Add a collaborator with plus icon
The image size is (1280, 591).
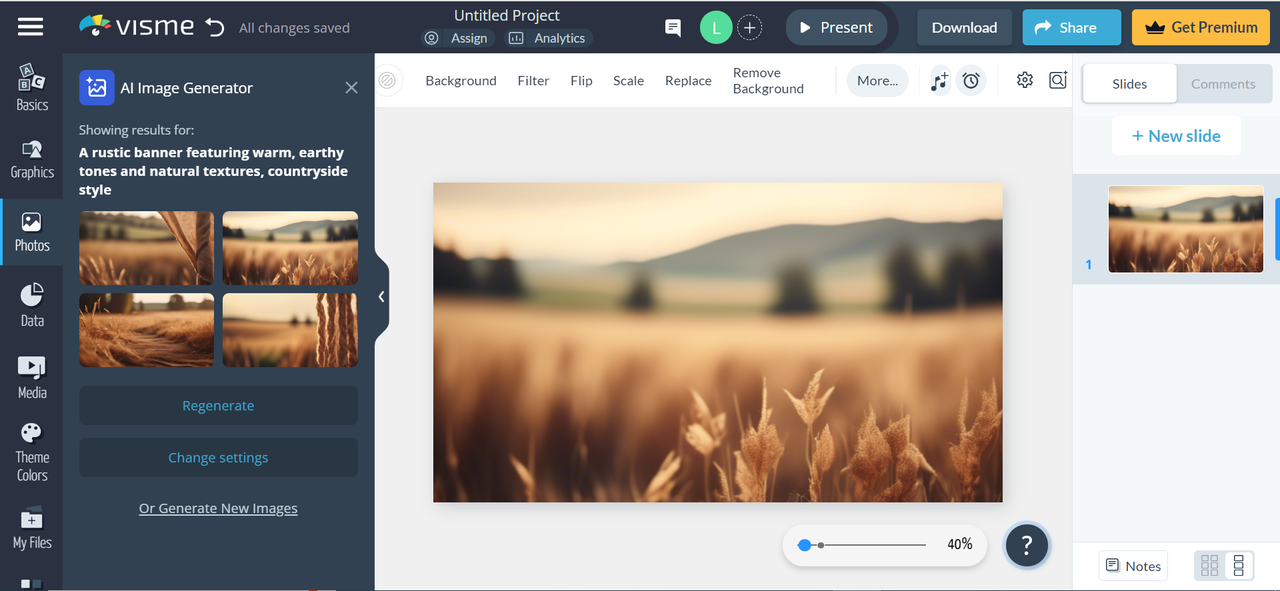click(x=750, y=27)
